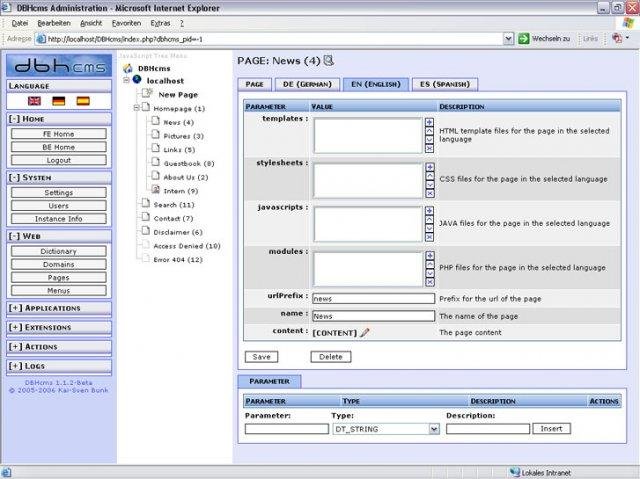This screenshot has width=640, height=479.
Task: Open the DT_STRING type dropdown
Action: (434, 429)
